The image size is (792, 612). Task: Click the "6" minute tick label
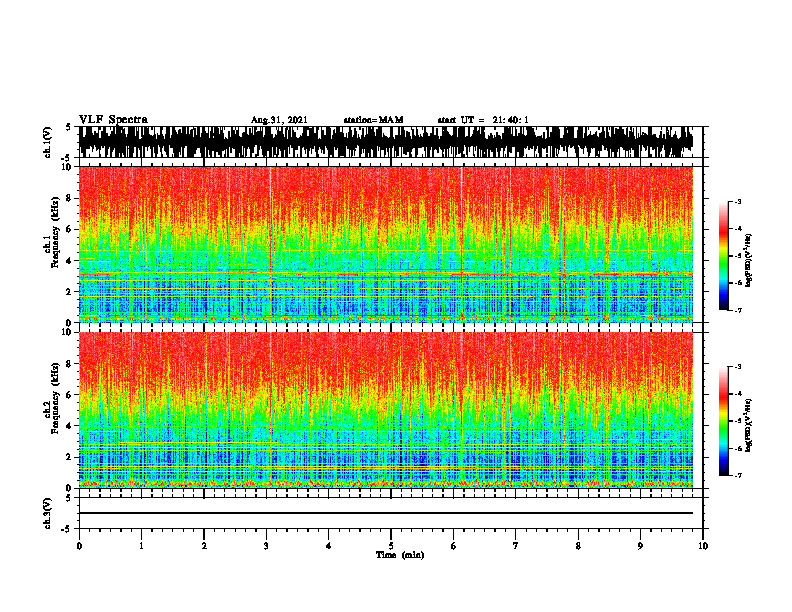[x=454, y=546]
